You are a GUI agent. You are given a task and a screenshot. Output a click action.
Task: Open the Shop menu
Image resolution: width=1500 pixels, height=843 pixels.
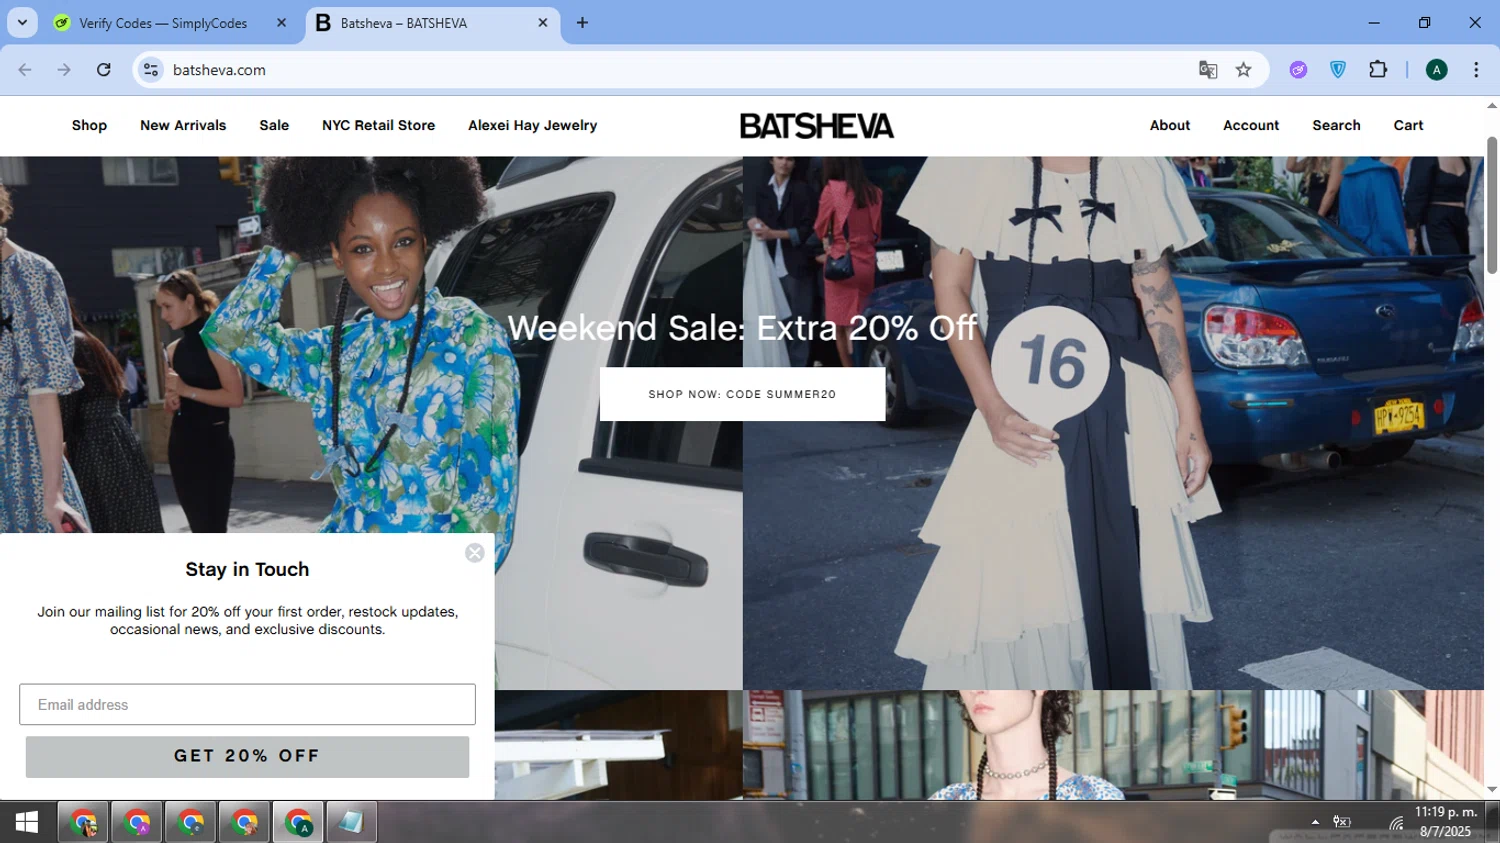pos(89,125)
